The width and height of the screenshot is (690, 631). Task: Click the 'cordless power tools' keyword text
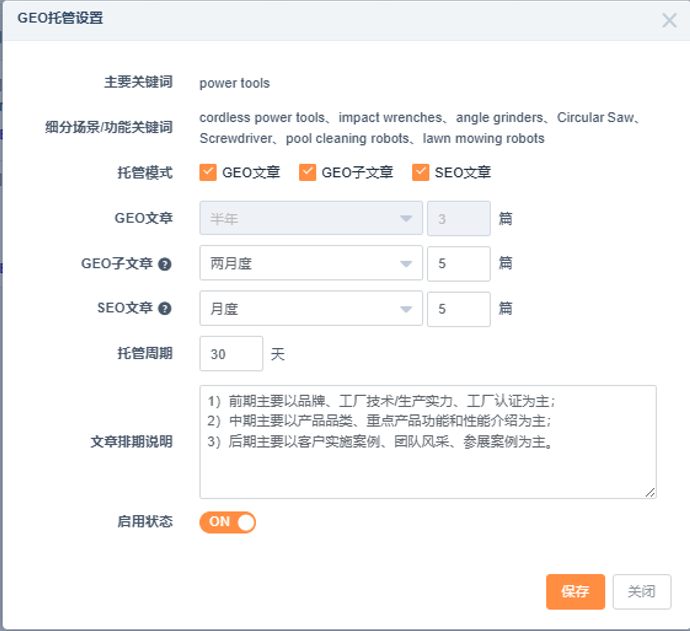pos(262,117)
